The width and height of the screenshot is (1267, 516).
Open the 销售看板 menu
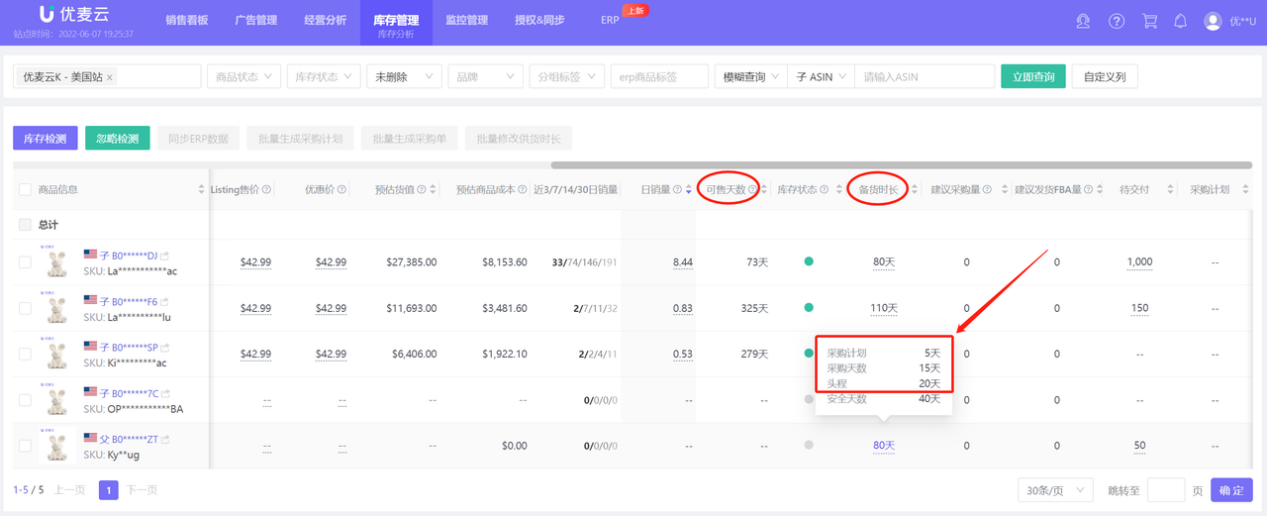tap(187, 20)
